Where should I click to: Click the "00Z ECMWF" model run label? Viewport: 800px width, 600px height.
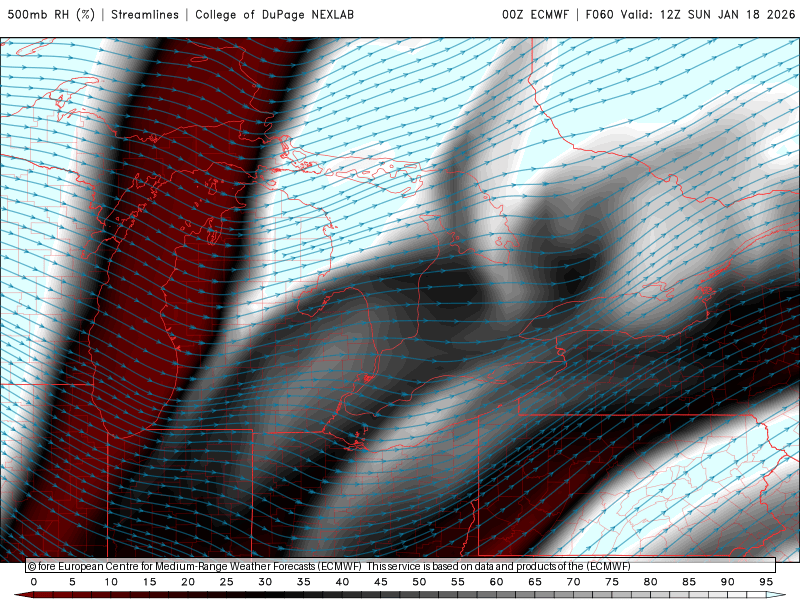pyautogui.click(x=535, y=15)
